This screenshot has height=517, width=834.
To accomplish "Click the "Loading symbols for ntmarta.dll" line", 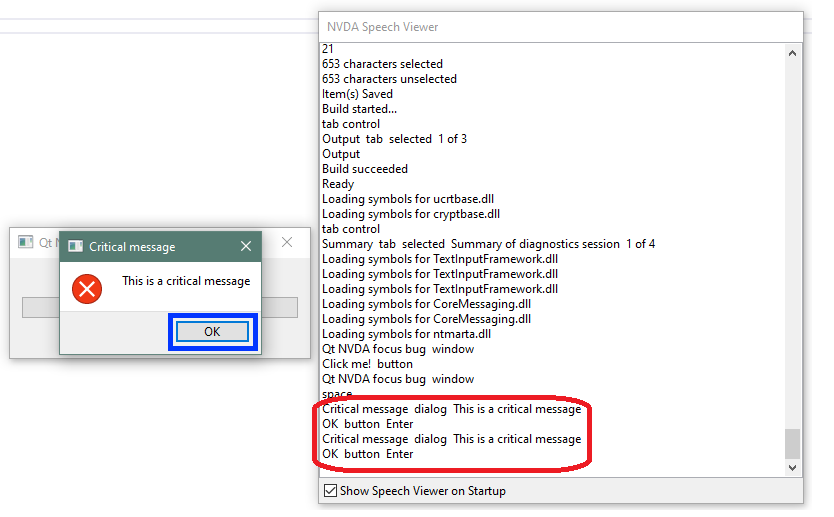I will 406,334.
